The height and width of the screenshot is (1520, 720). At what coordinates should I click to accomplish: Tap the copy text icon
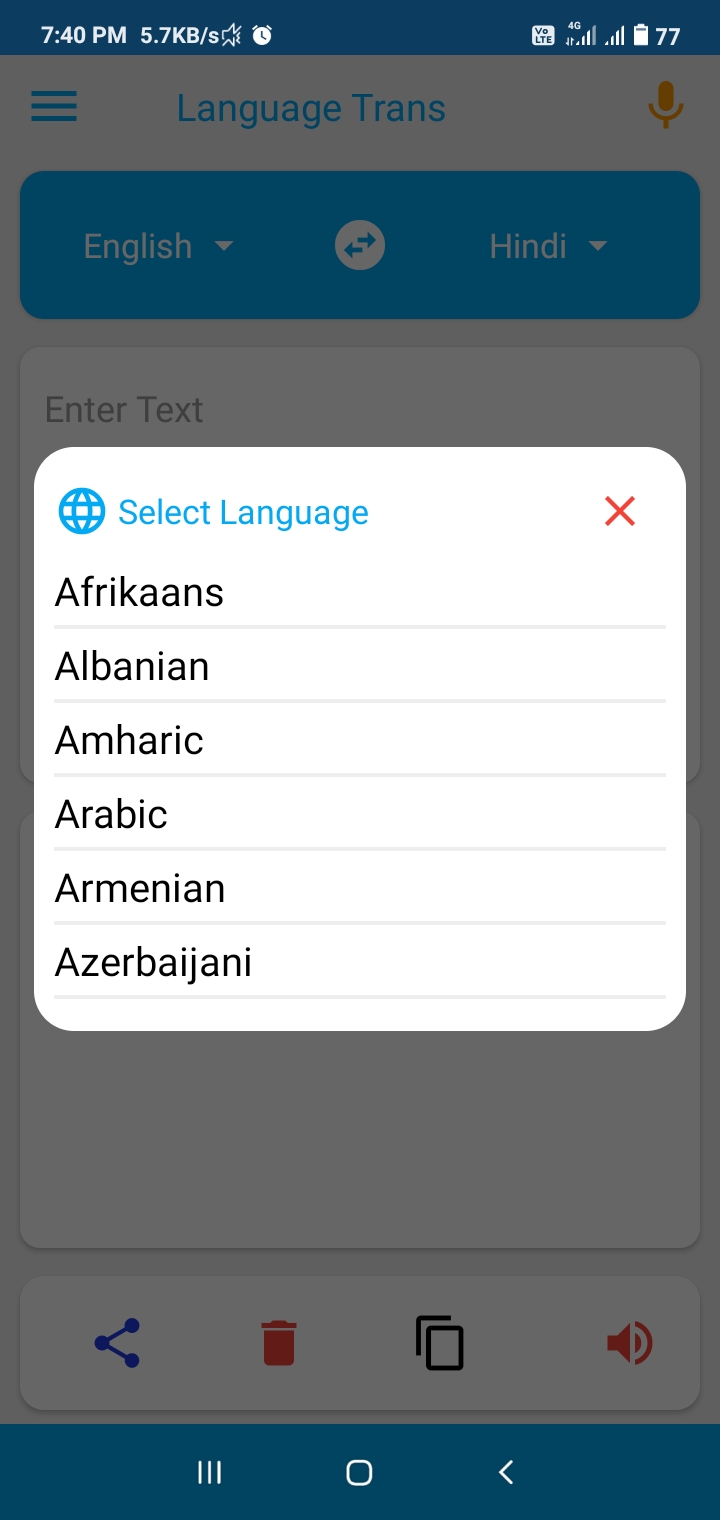tap(440, 1343)
